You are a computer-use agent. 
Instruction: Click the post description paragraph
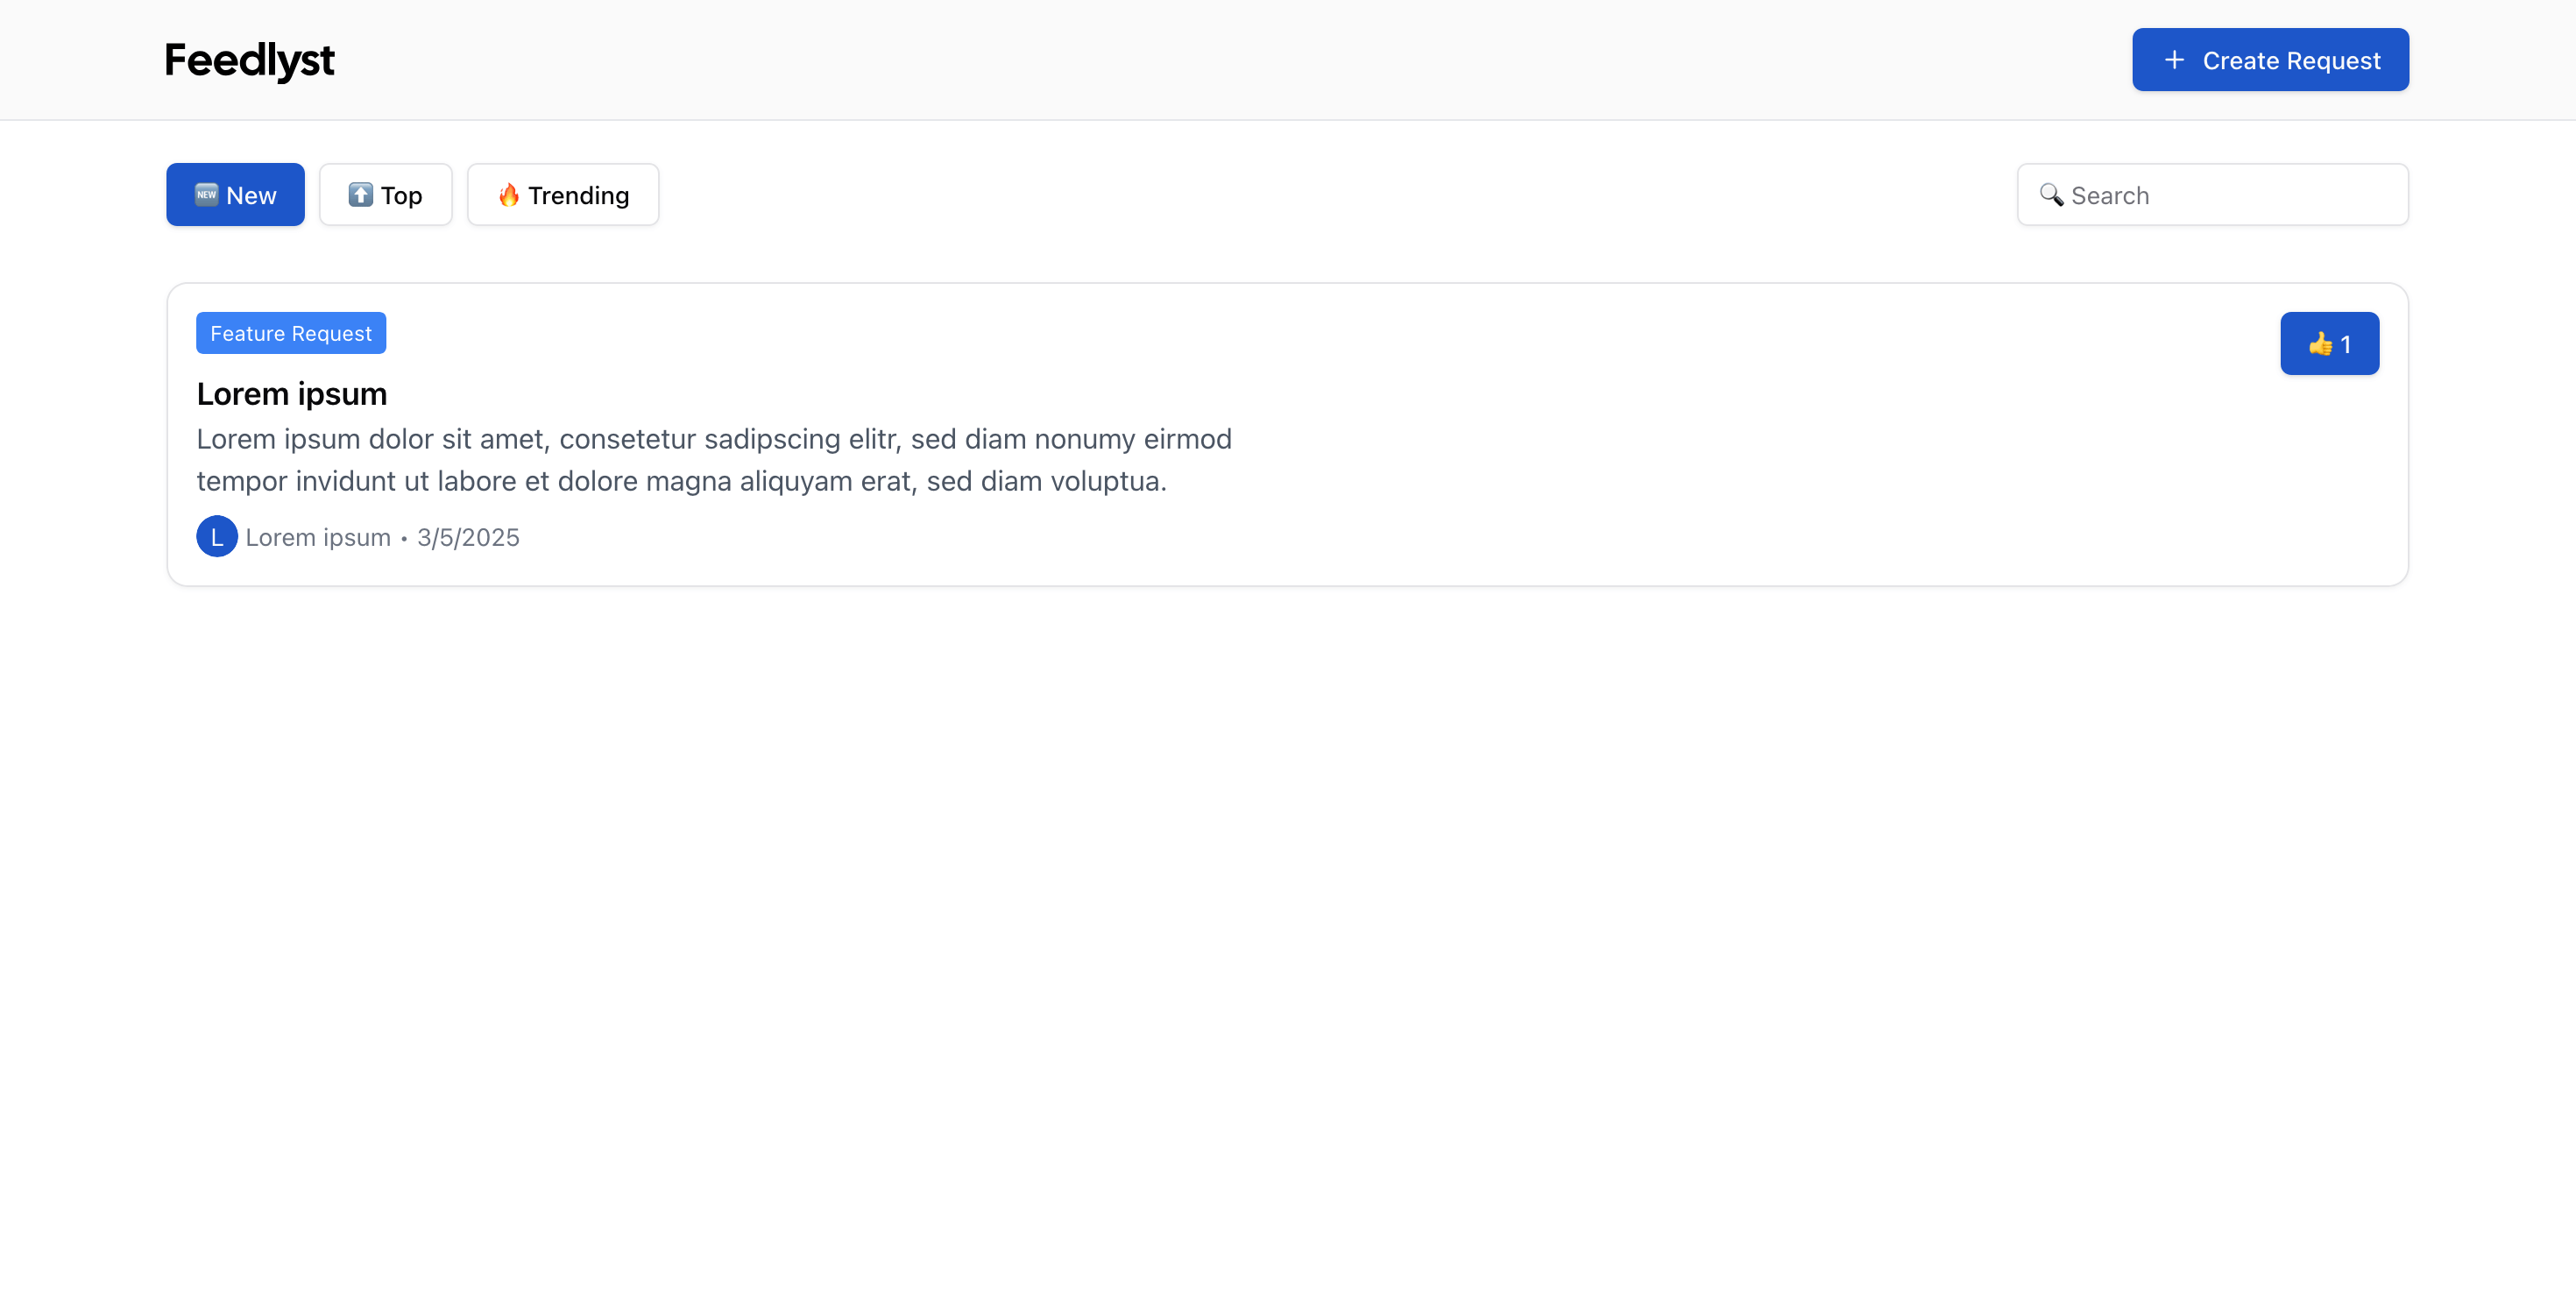[714, 460]
